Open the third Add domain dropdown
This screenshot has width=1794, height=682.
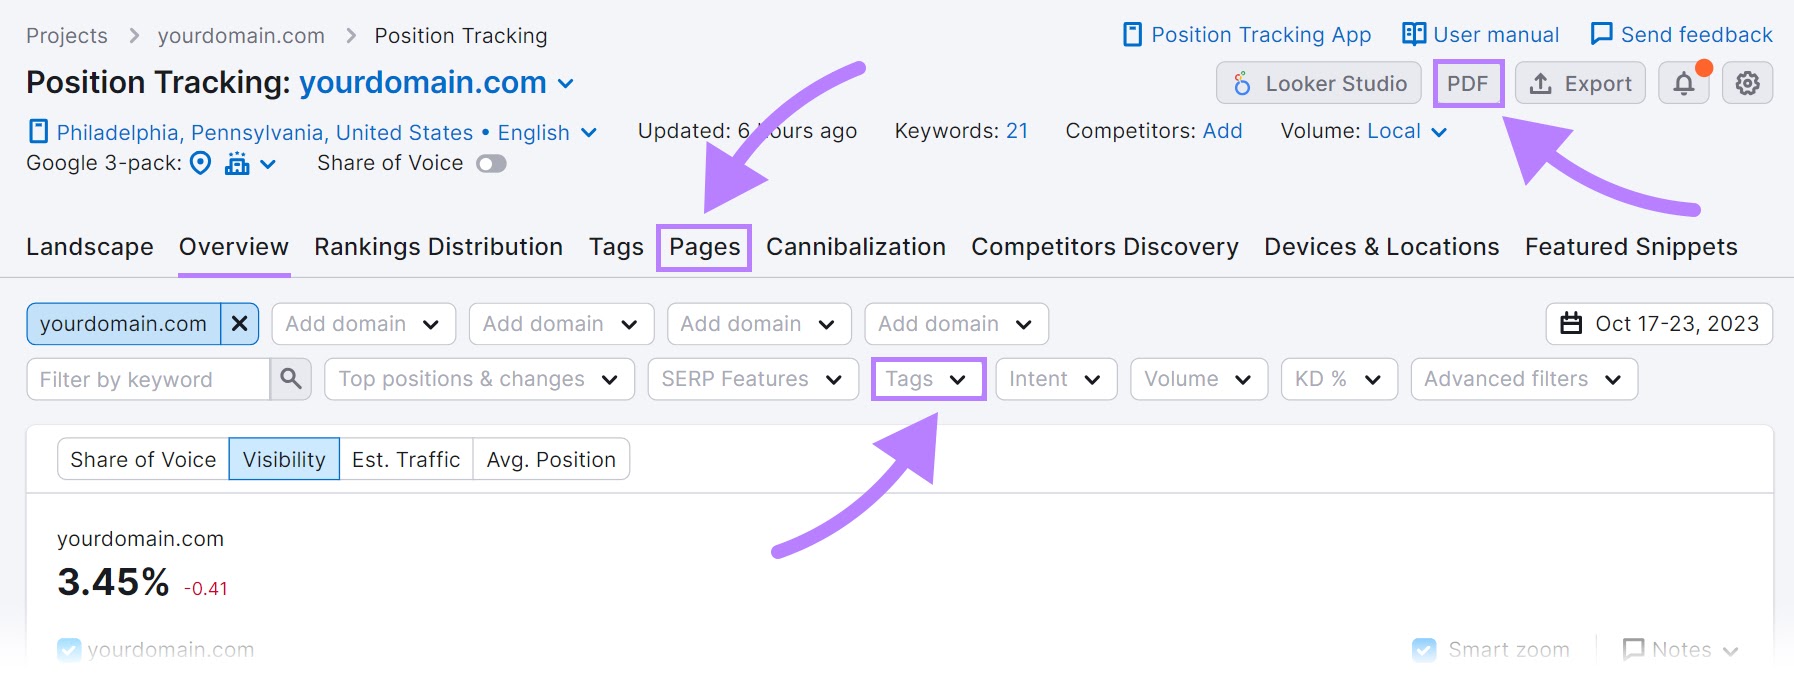tap(759, 324)
